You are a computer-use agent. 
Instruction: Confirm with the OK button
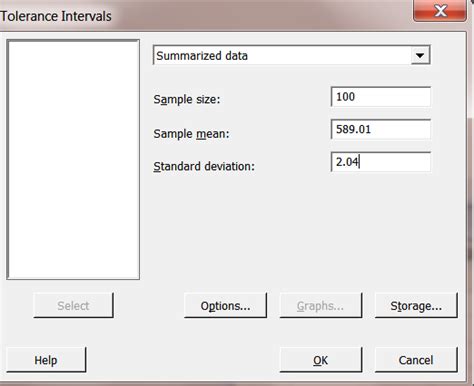(x=321, y=360)
